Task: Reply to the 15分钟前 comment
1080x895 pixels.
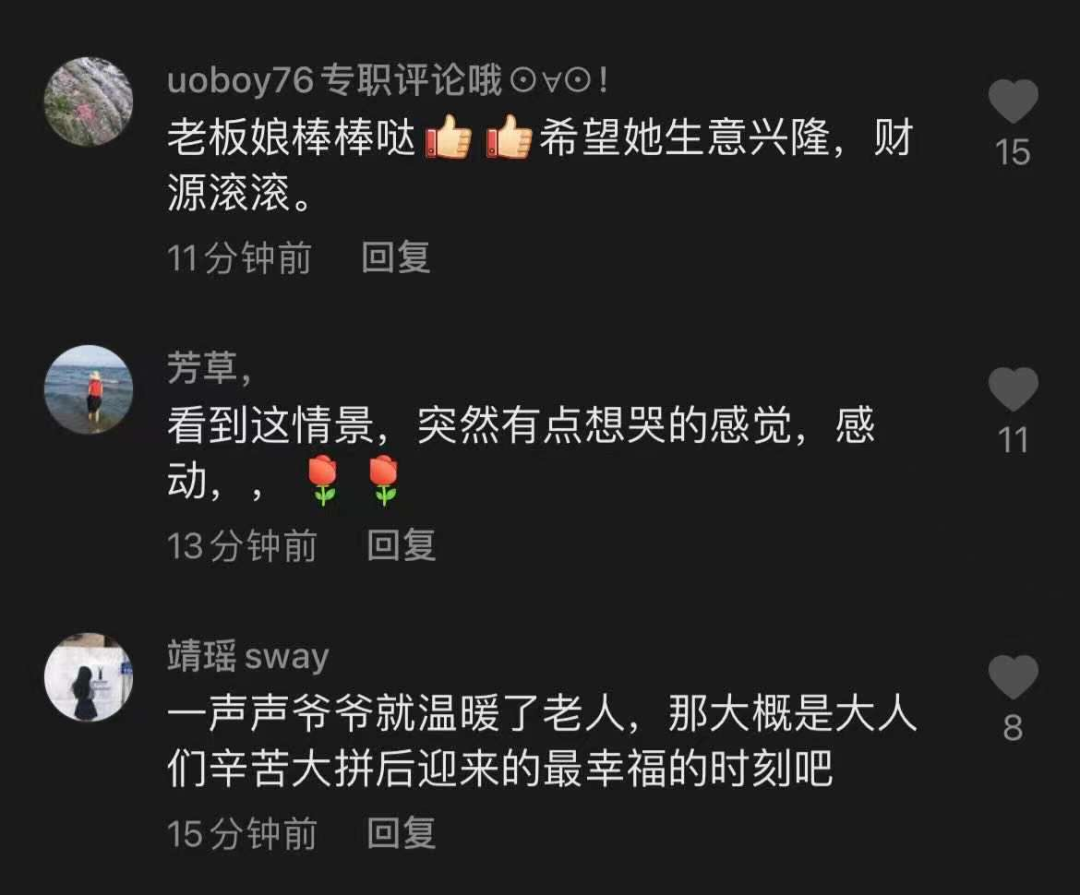Action: point(401,833)
